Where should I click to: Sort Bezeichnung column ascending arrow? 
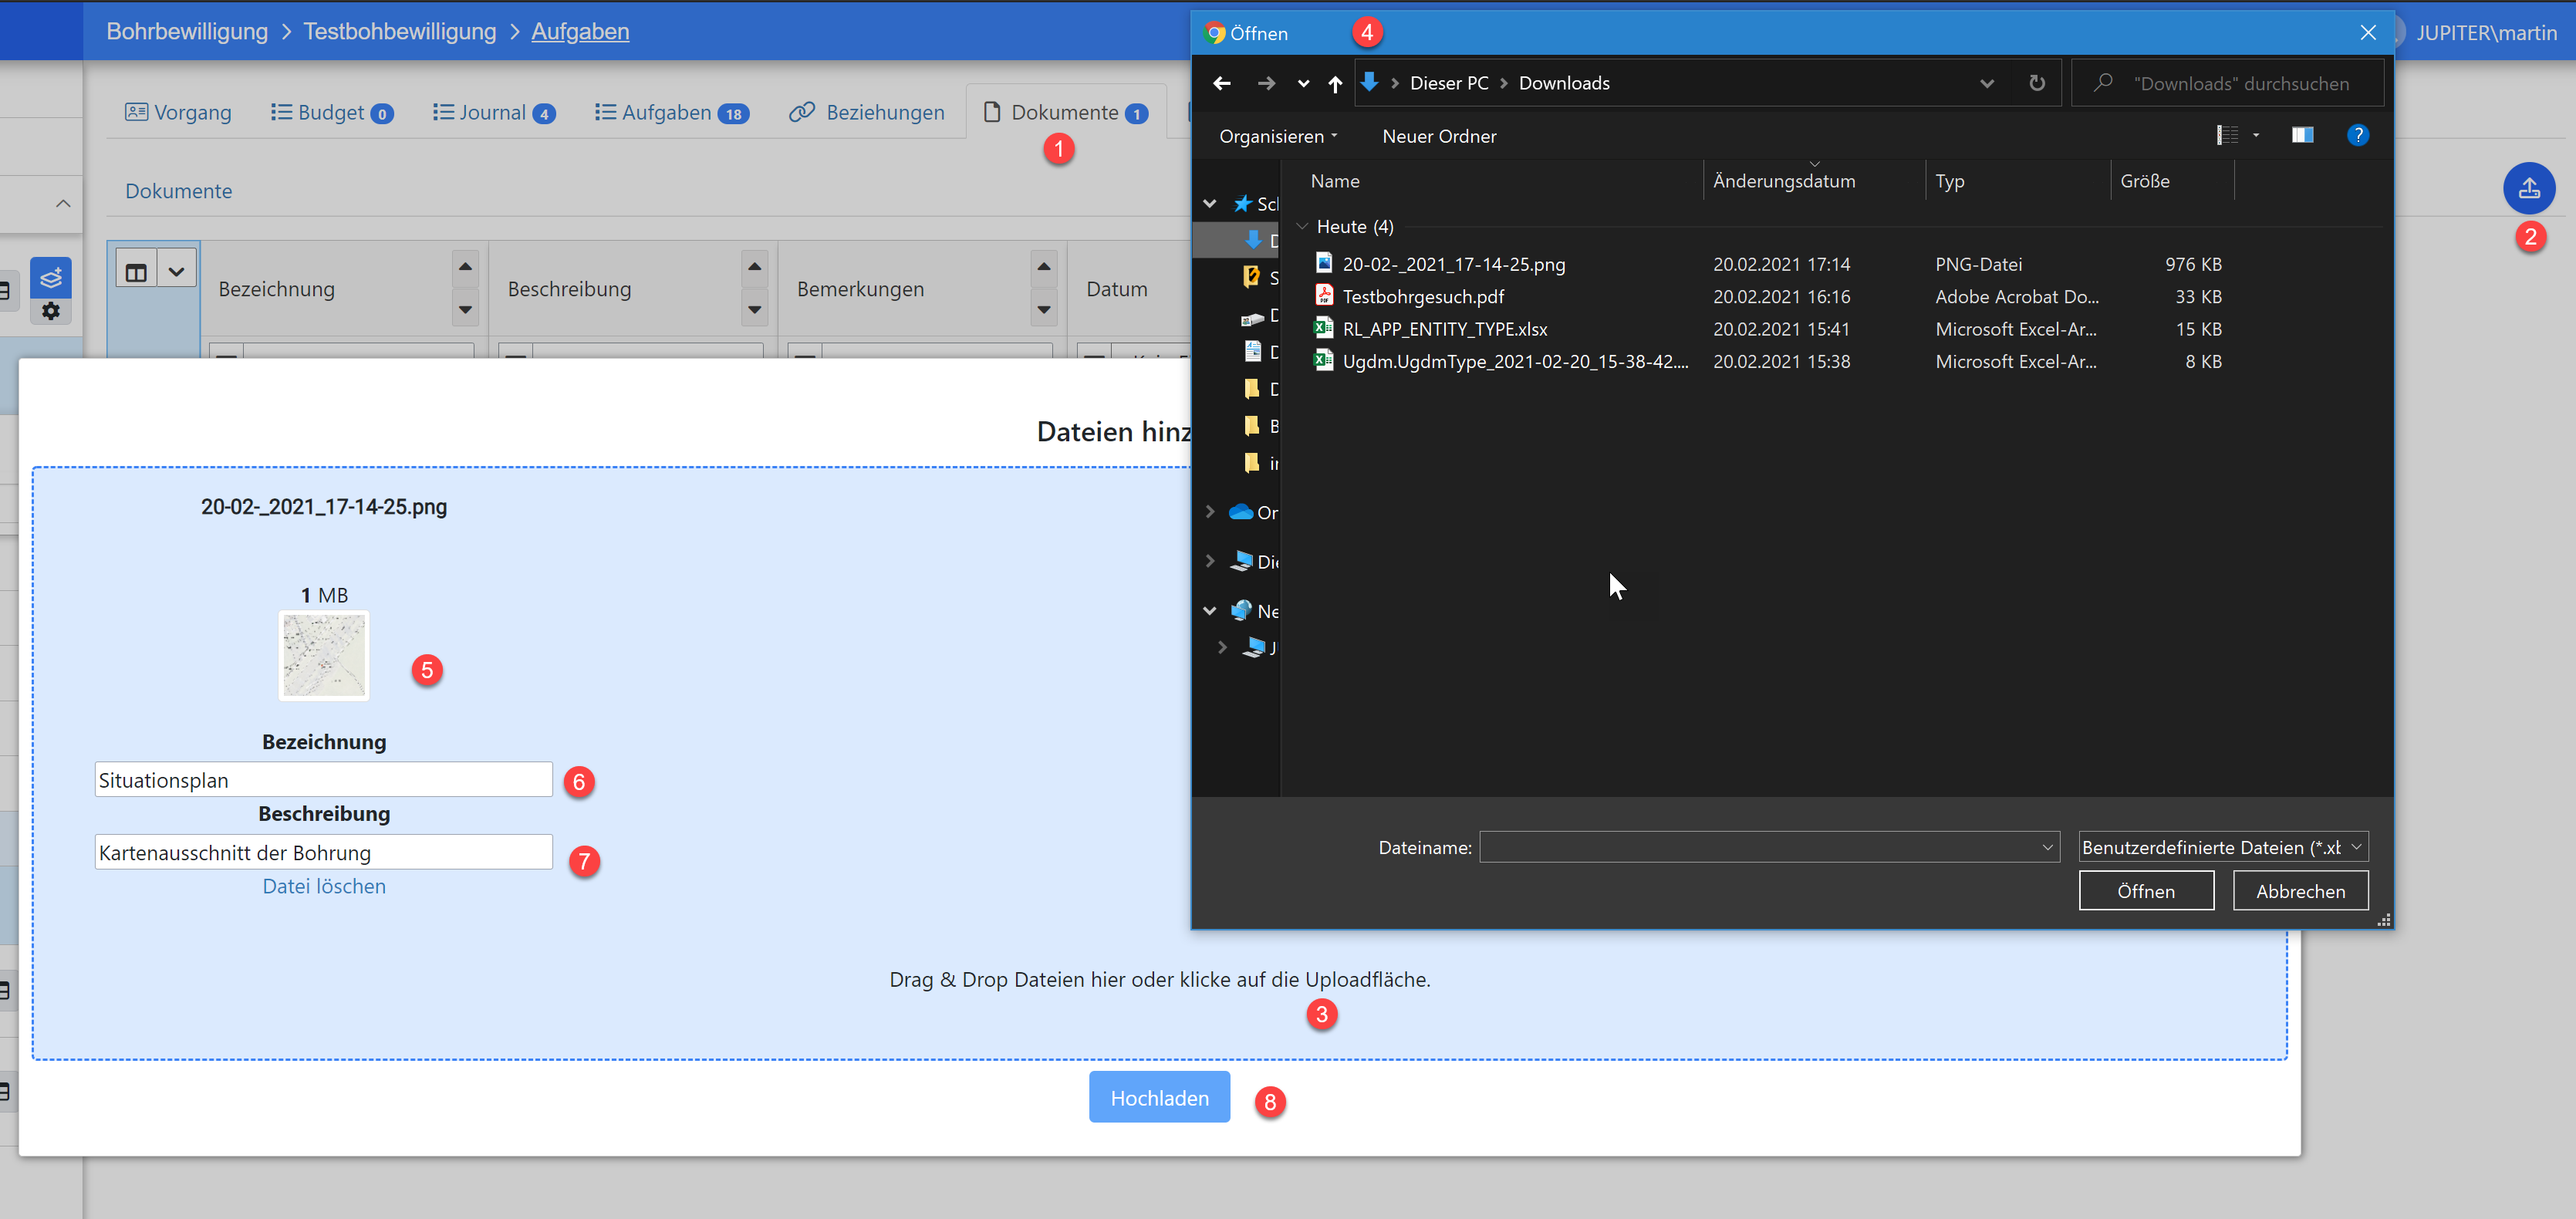tap(465, 267)
